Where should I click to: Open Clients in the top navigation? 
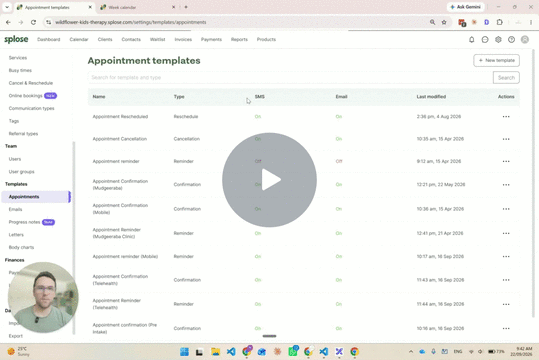click(105, 40)
